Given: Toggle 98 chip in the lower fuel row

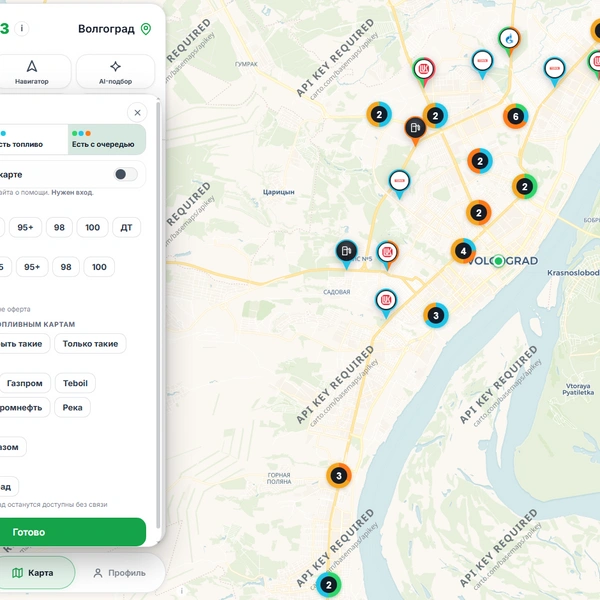Looking at the screenshot, I should click(x=66, y=267).
